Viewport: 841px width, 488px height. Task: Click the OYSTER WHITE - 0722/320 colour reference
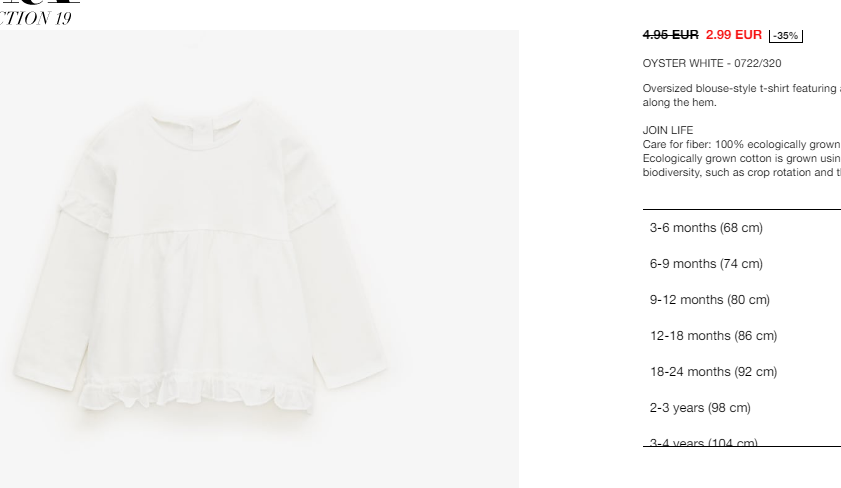(x=712, y=63)
